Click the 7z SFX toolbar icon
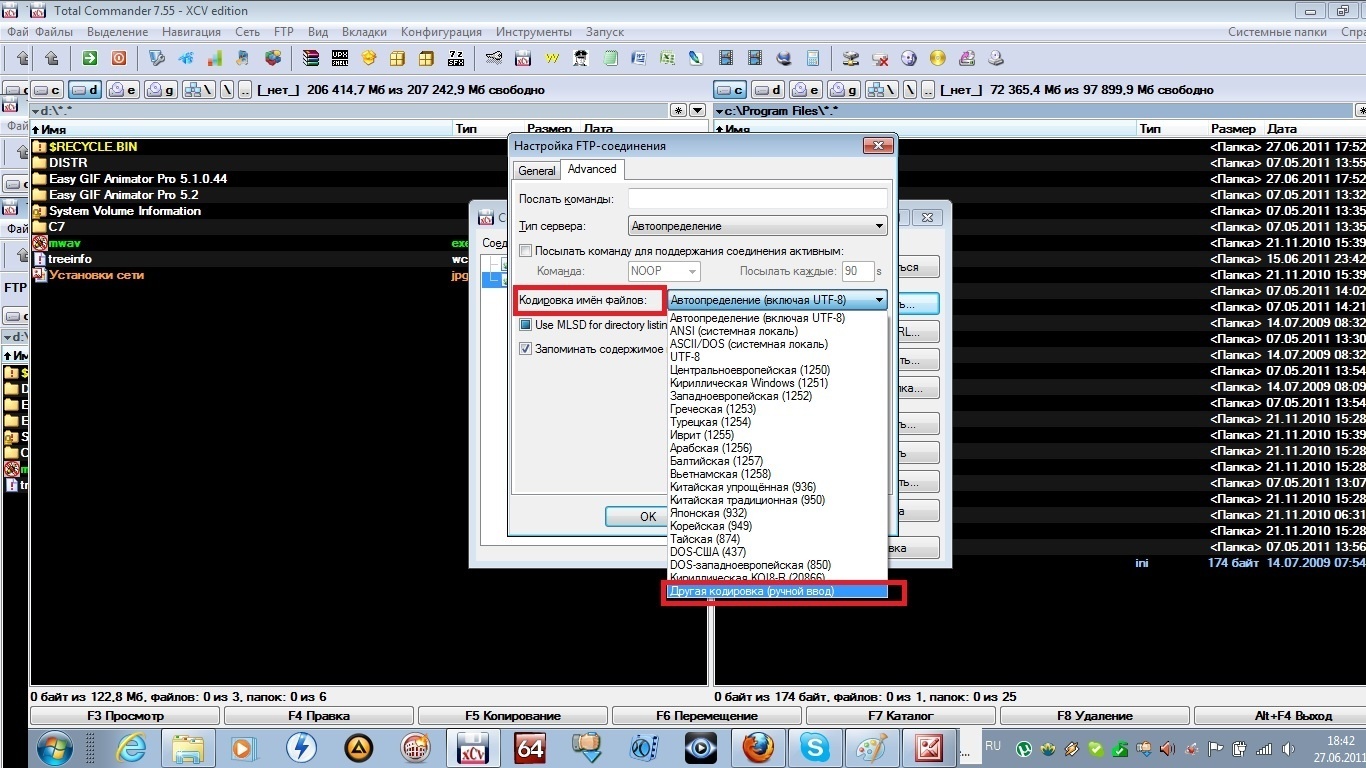Screen dimensions: 1366x768 tap(456, 58)
